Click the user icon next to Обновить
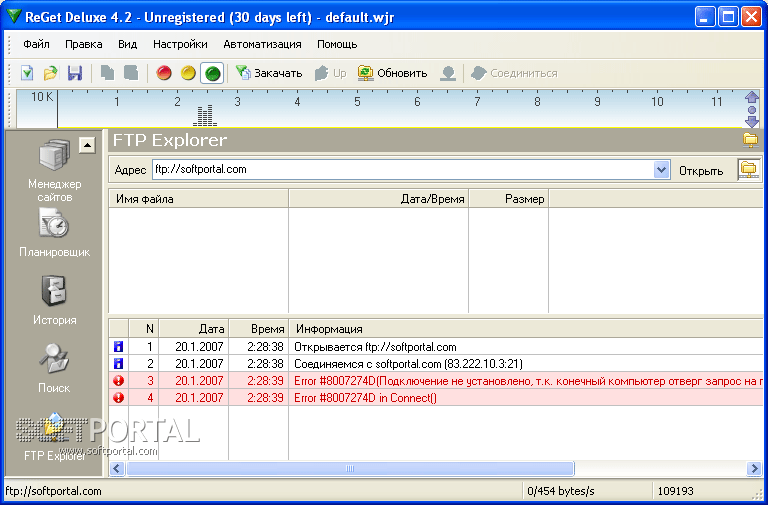 [x=448, y=73]
